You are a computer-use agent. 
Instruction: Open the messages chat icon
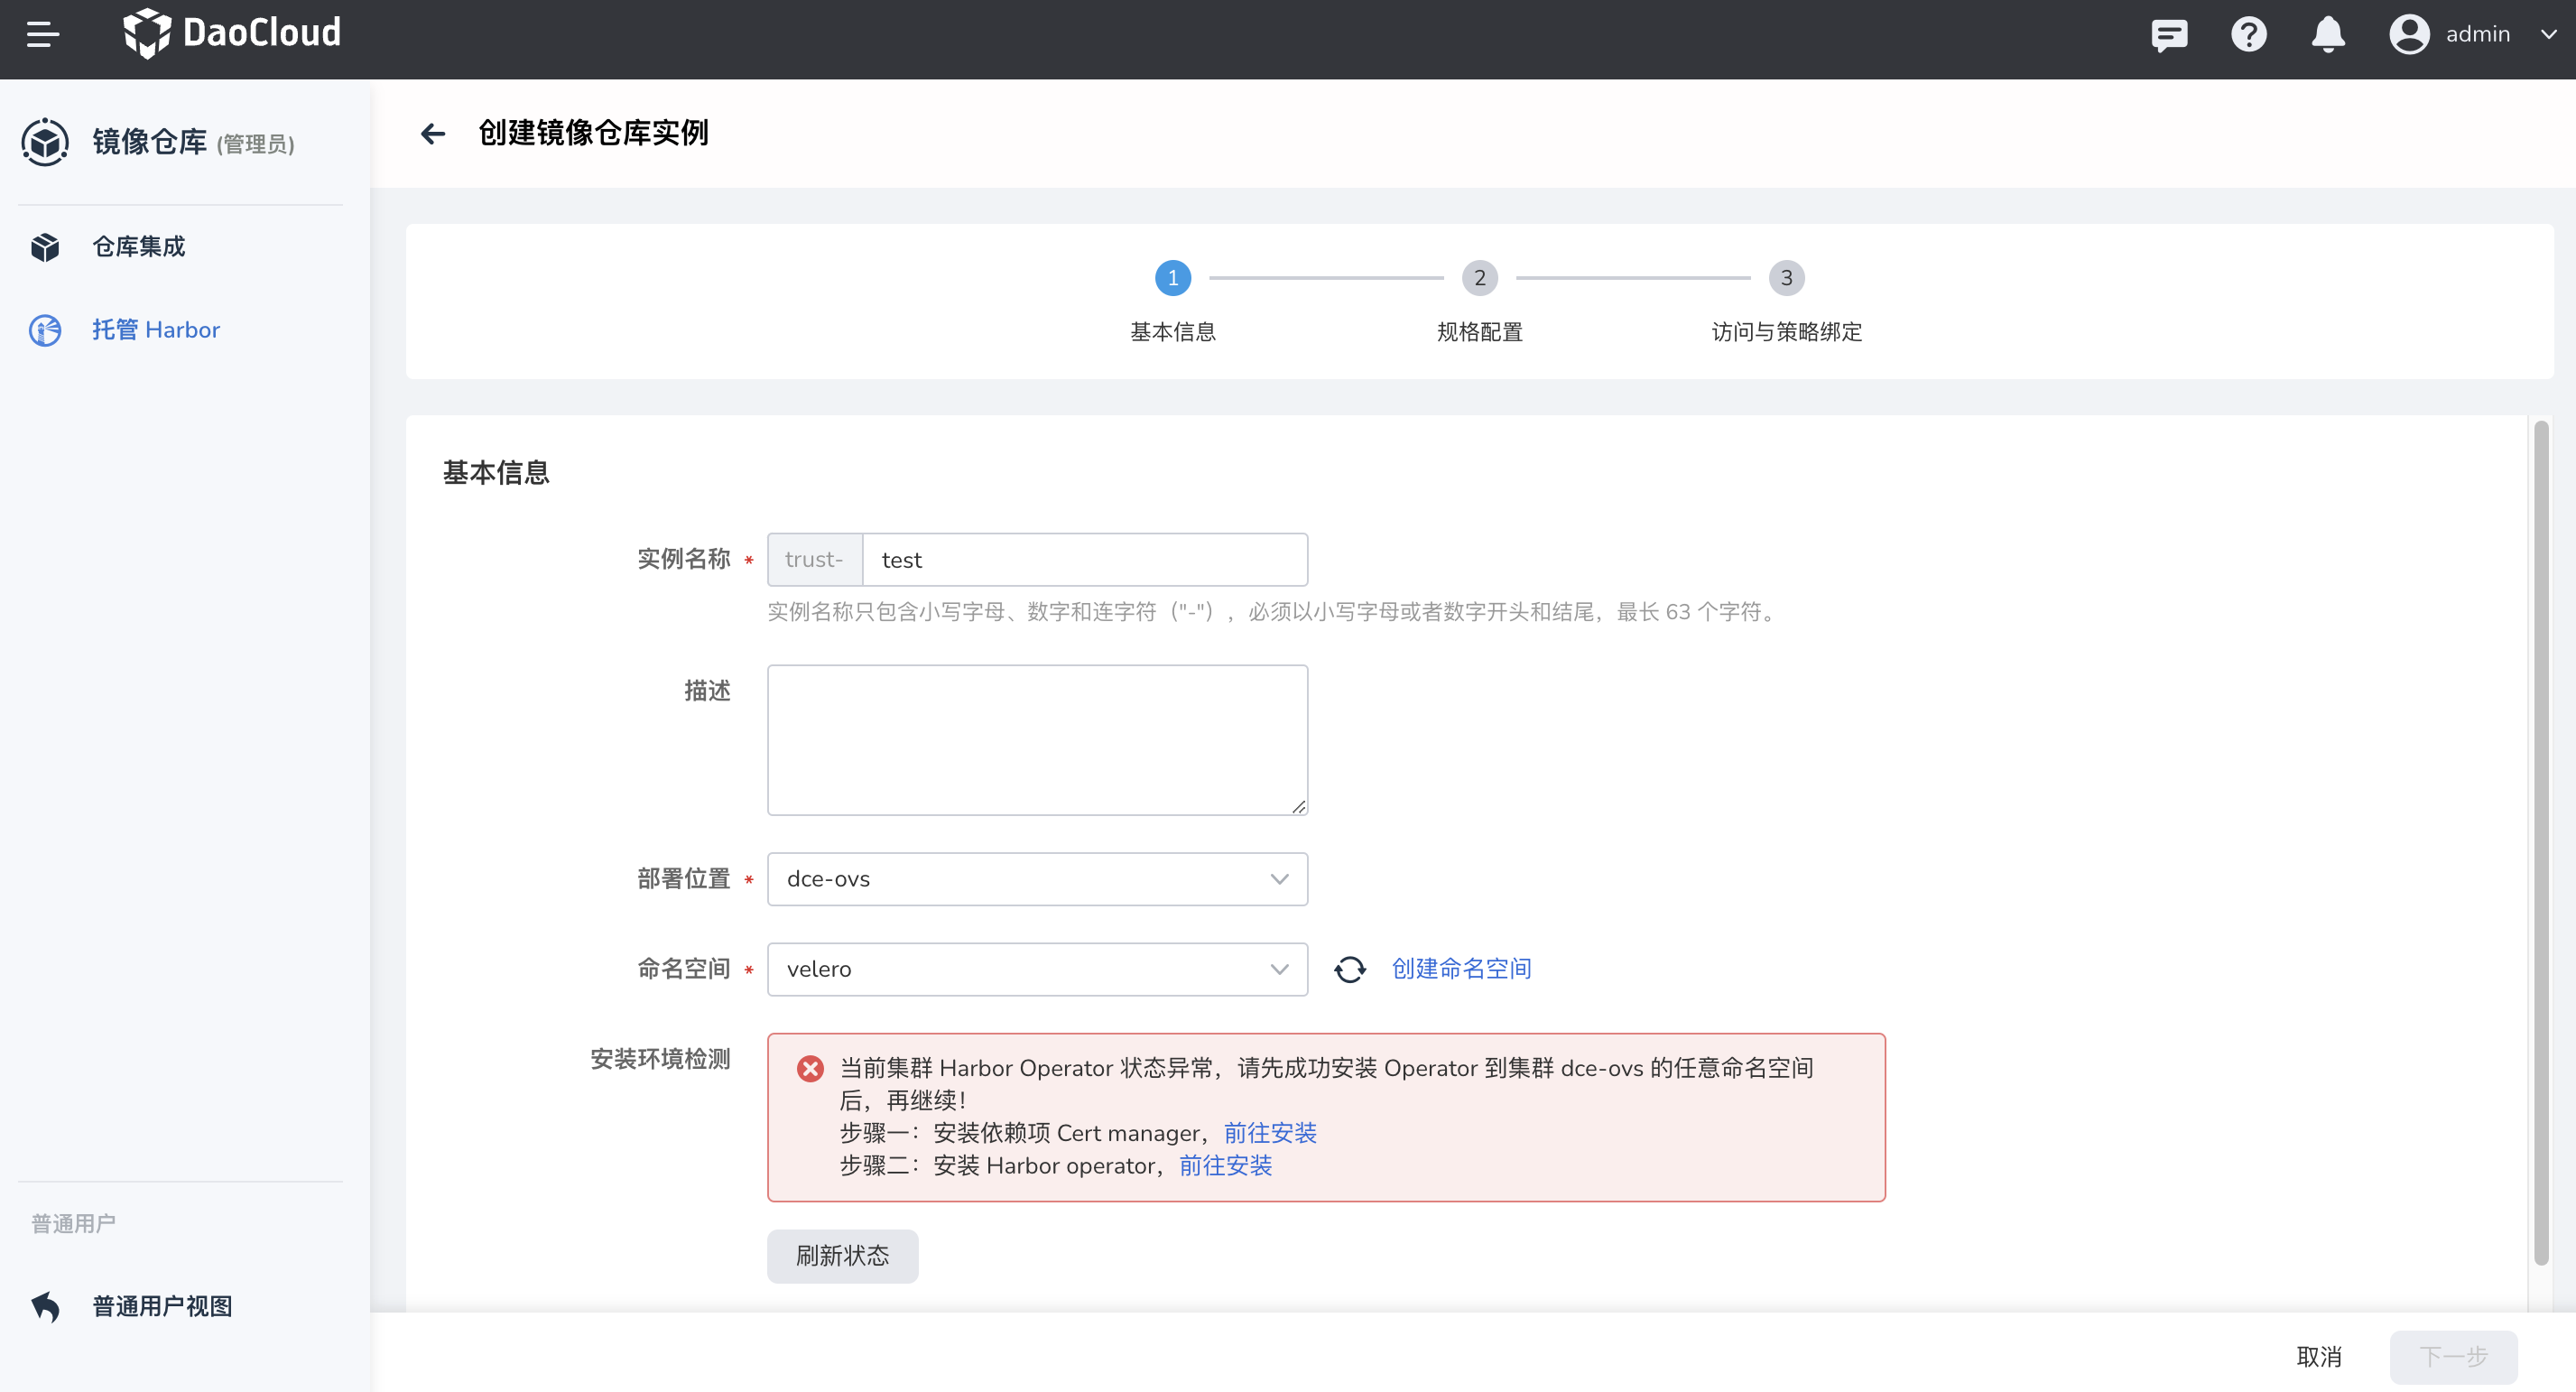2168,35
